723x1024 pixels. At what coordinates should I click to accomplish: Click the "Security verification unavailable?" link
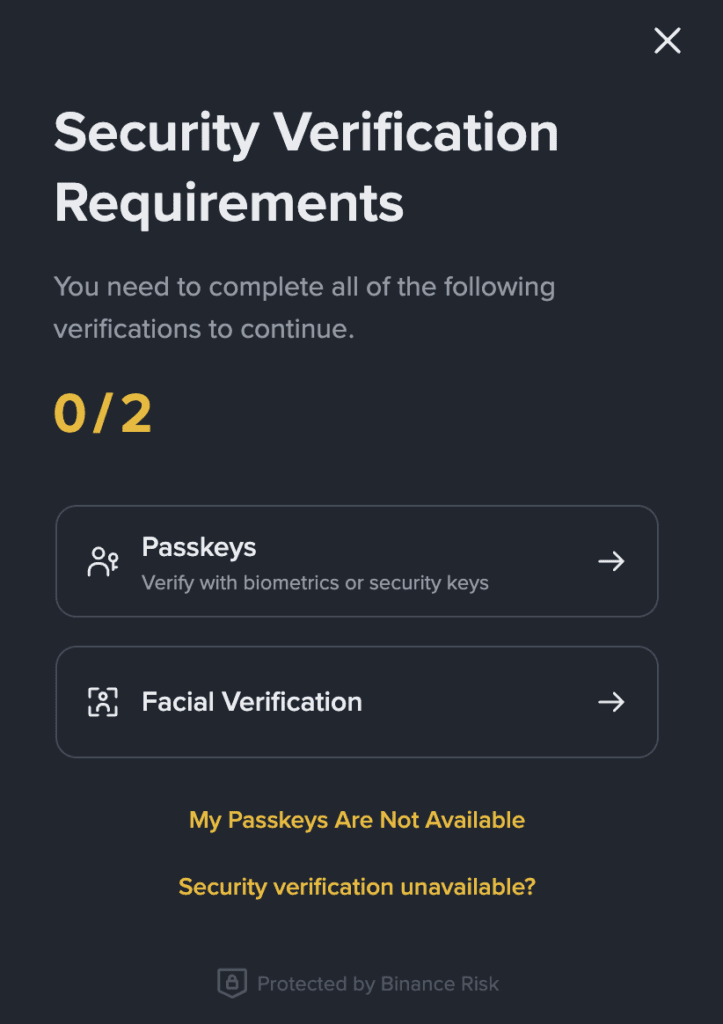(357, 887)
